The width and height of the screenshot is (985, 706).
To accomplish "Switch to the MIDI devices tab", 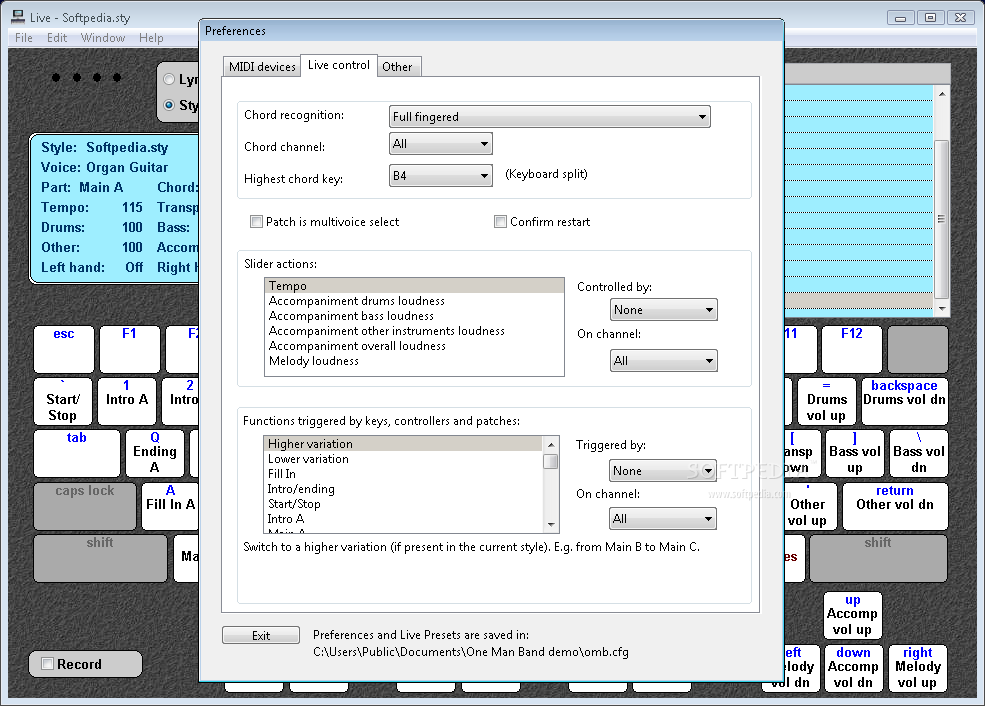I will click(x=261, y=67).
